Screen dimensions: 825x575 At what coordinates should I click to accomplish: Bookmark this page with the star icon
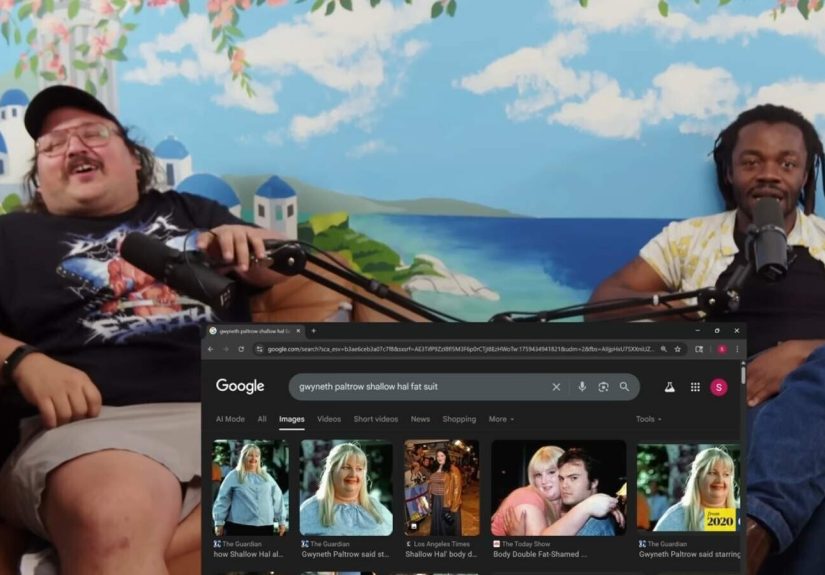coord(678,349)
